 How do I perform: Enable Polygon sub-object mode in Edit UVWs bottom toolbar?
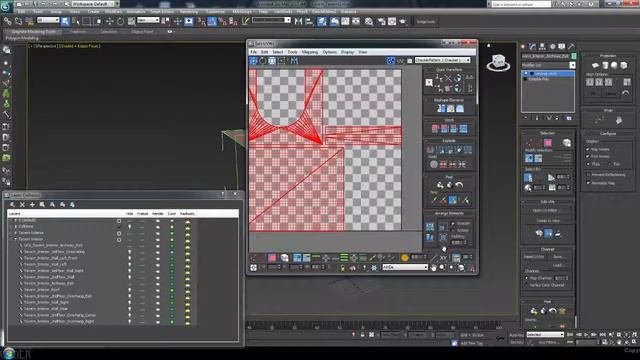tap(272, 258)
